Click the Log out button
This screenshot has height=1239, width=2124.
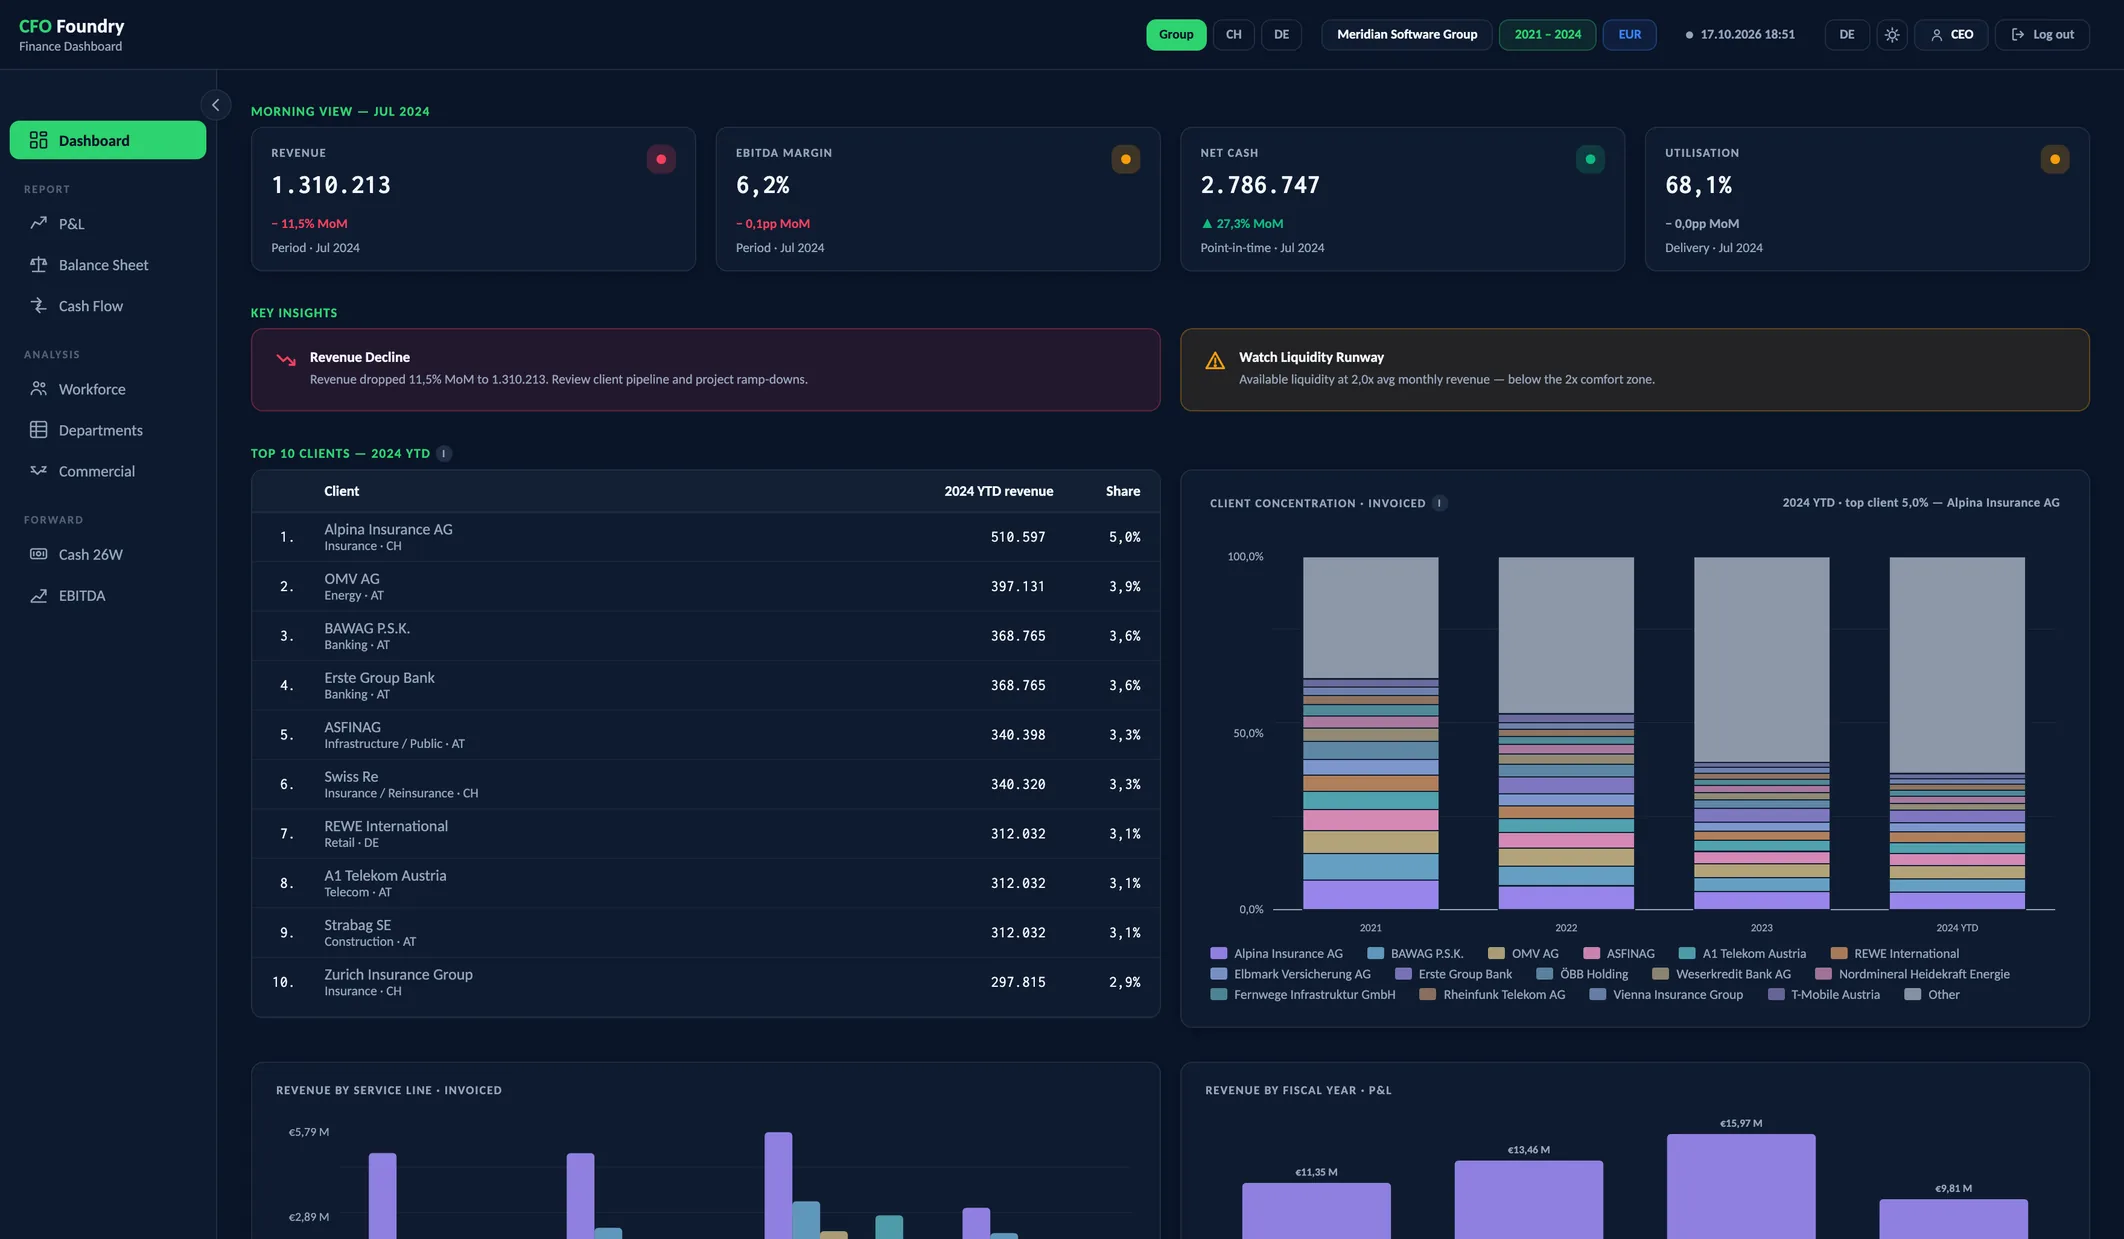click(2042, 34)
